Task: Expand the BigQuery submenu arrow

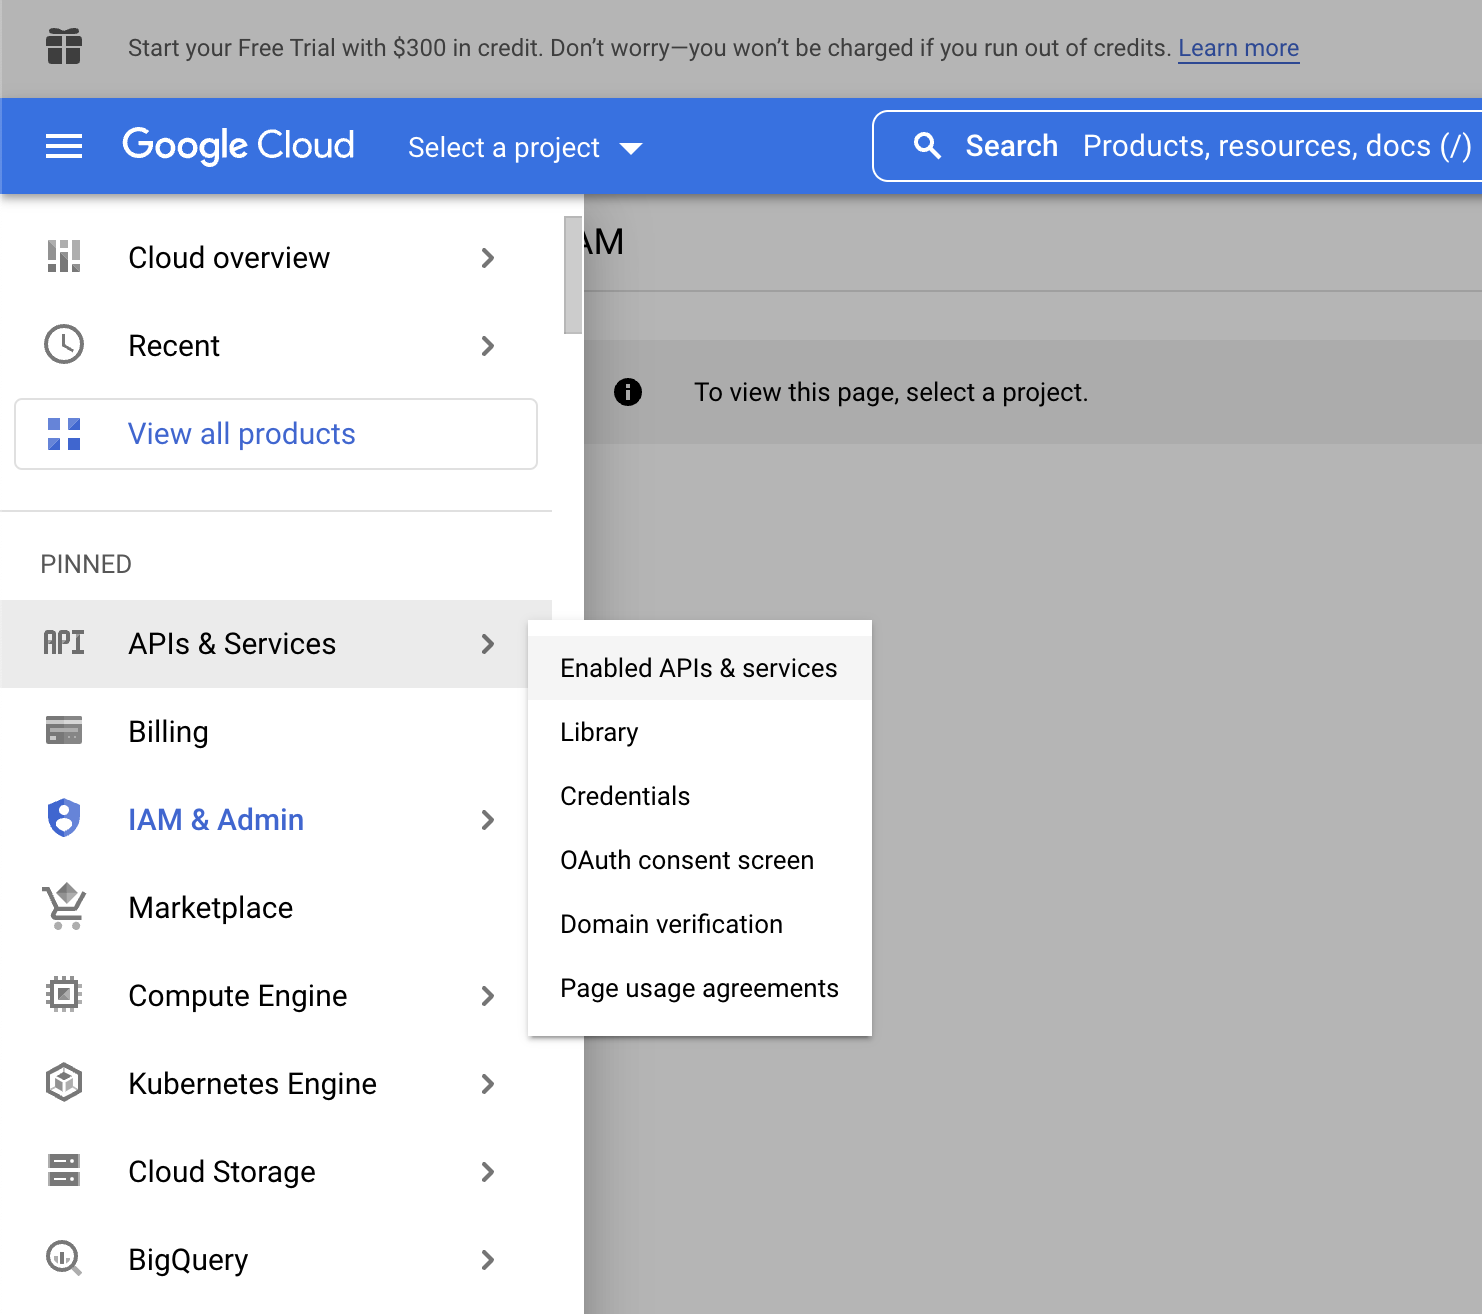Action: tap(487, 1260)
